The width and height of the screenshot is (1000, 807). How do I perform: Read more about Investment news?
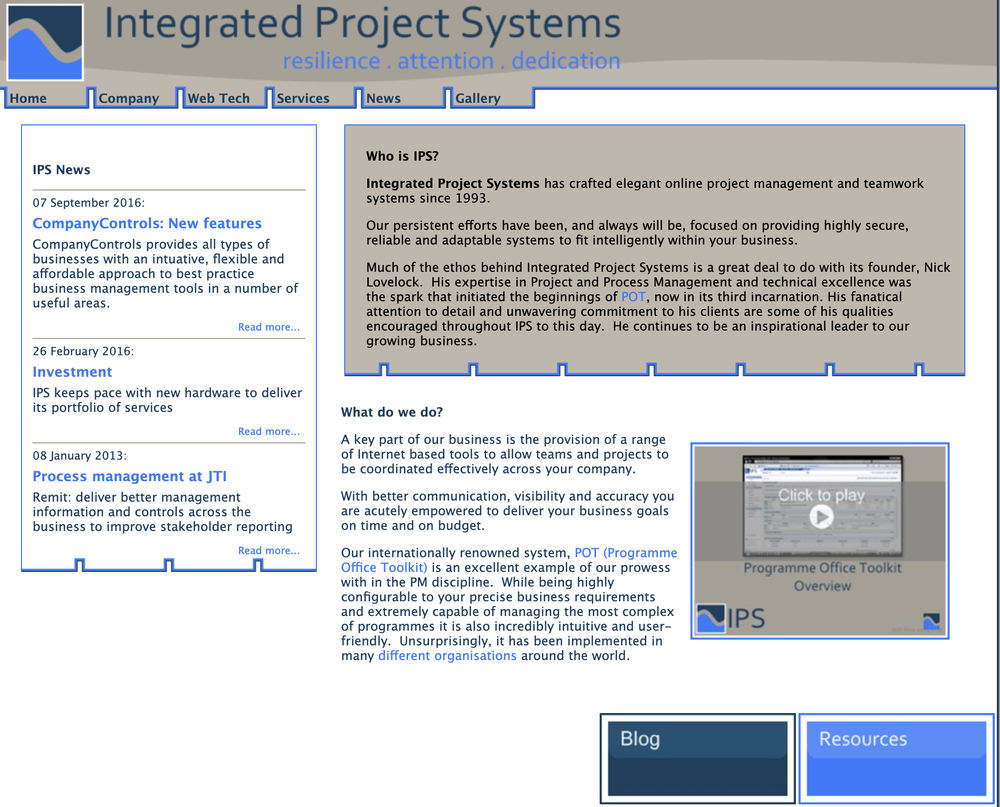coord(268,432)
